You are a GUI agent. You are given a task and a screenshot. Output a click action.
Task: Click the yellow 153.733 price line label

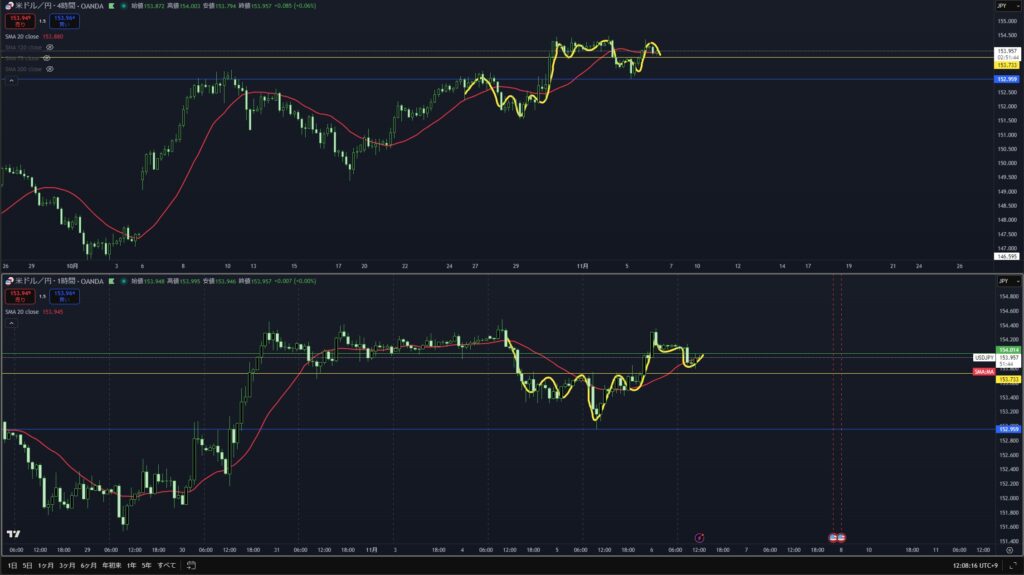[1006, 65]
